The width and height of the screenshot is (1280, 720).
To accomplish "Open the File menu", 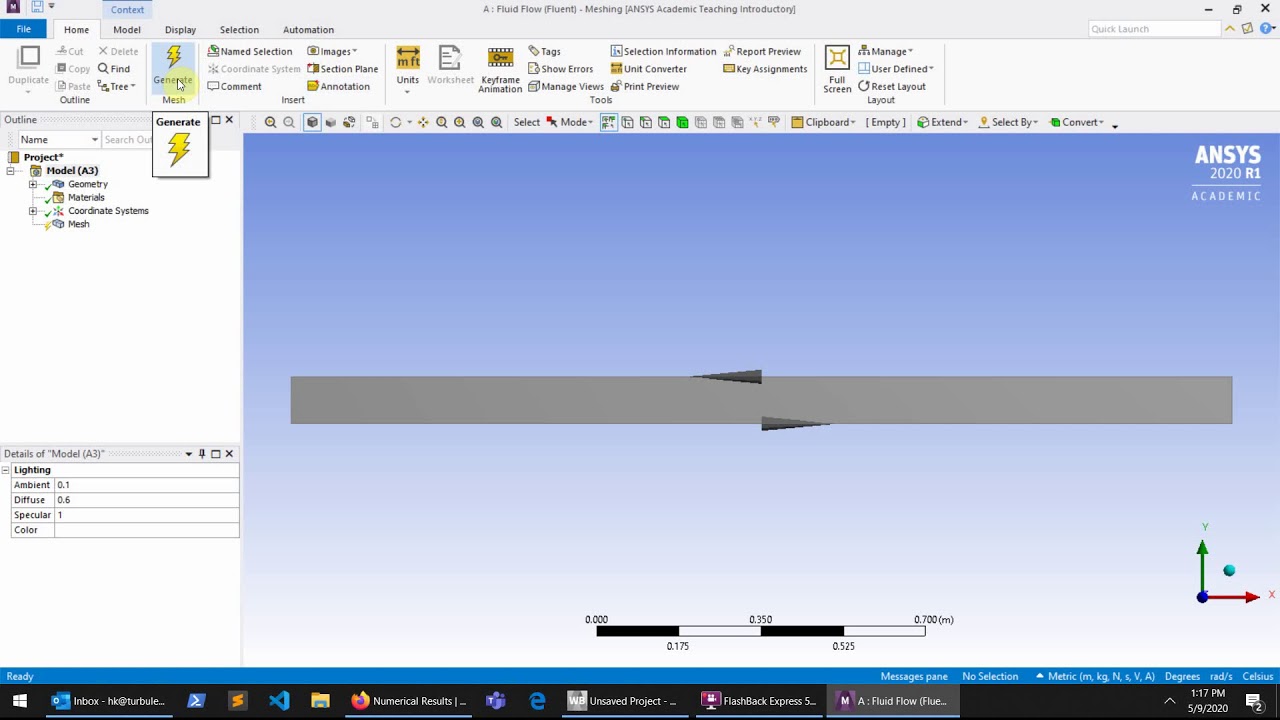I will coord(23,29).
